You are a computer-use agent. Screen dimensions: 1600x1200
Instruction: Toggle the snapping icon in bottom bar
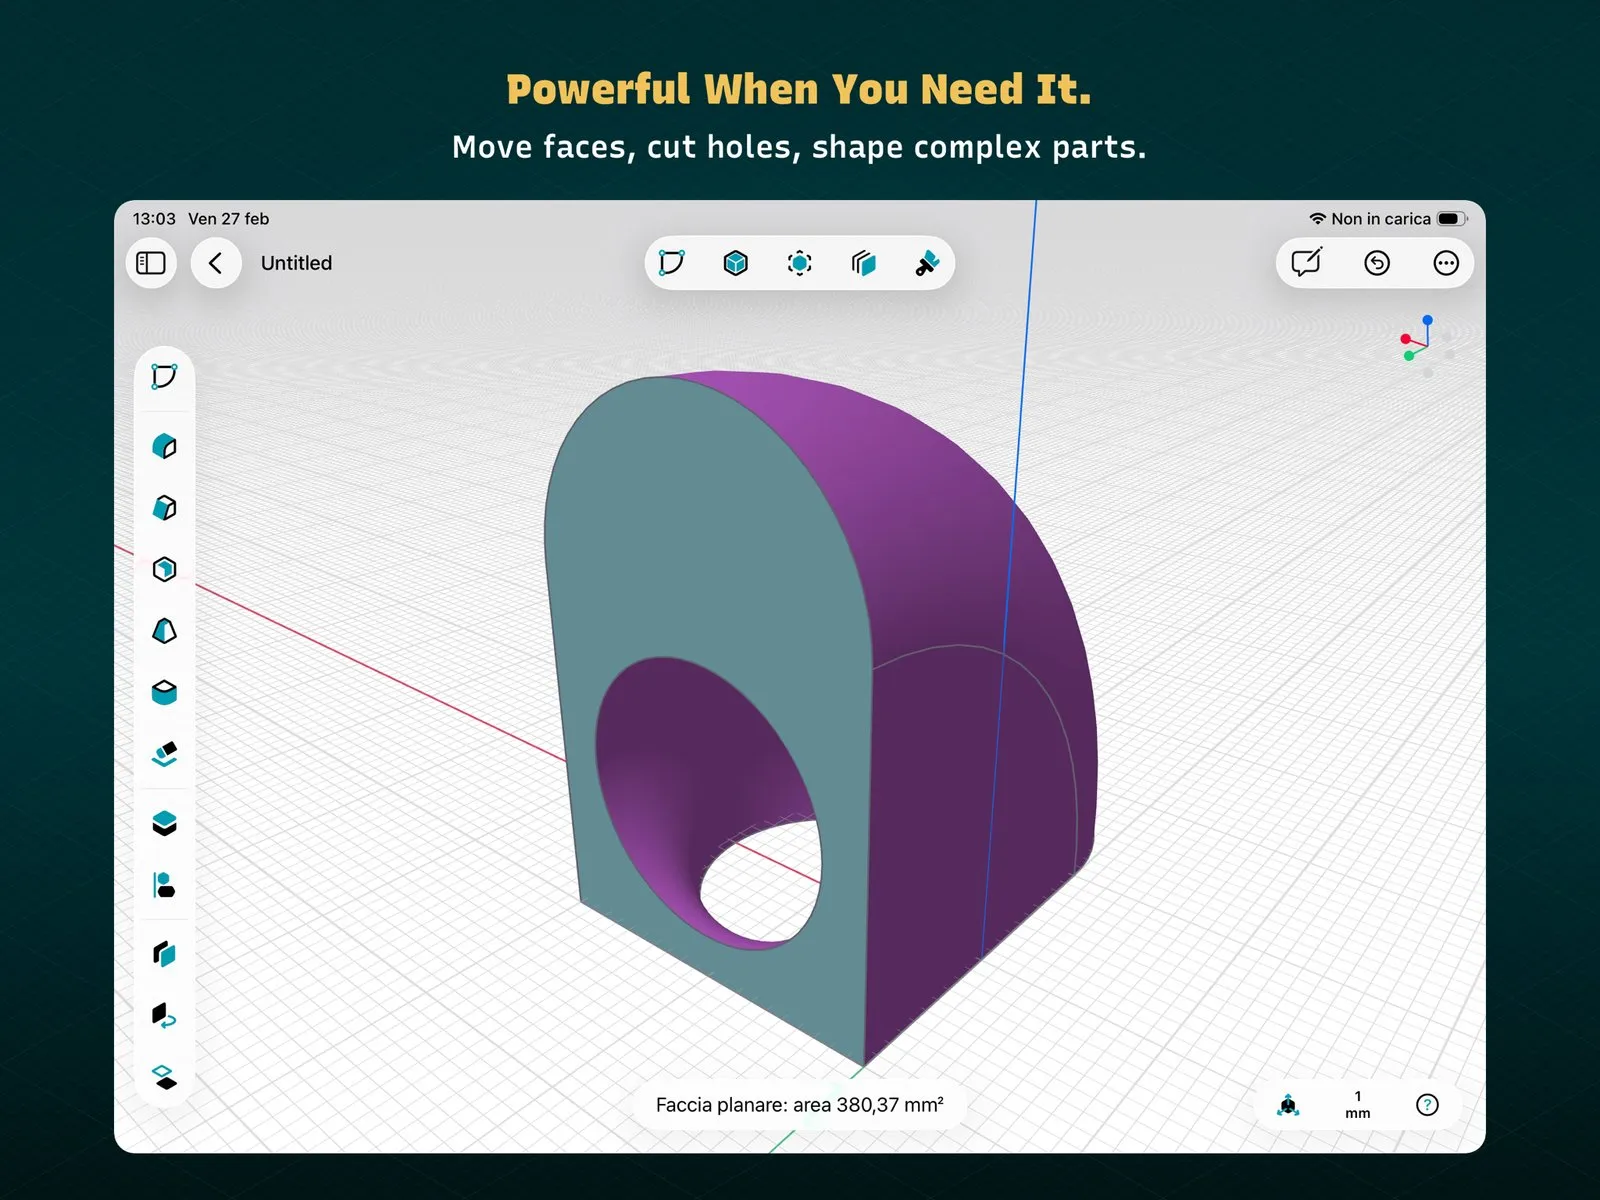coord(1288,1105)
